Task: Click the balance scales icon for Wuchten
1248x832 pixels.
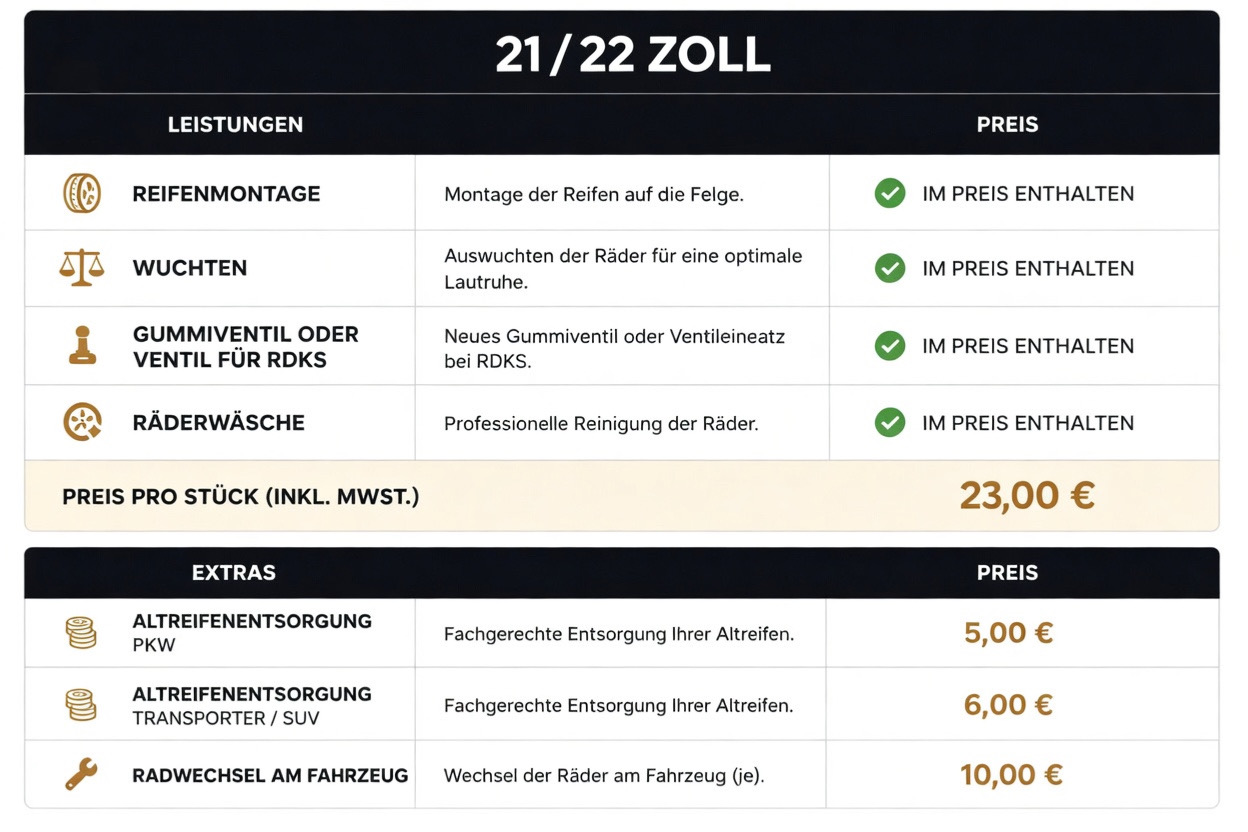Action: click(82, 268)
